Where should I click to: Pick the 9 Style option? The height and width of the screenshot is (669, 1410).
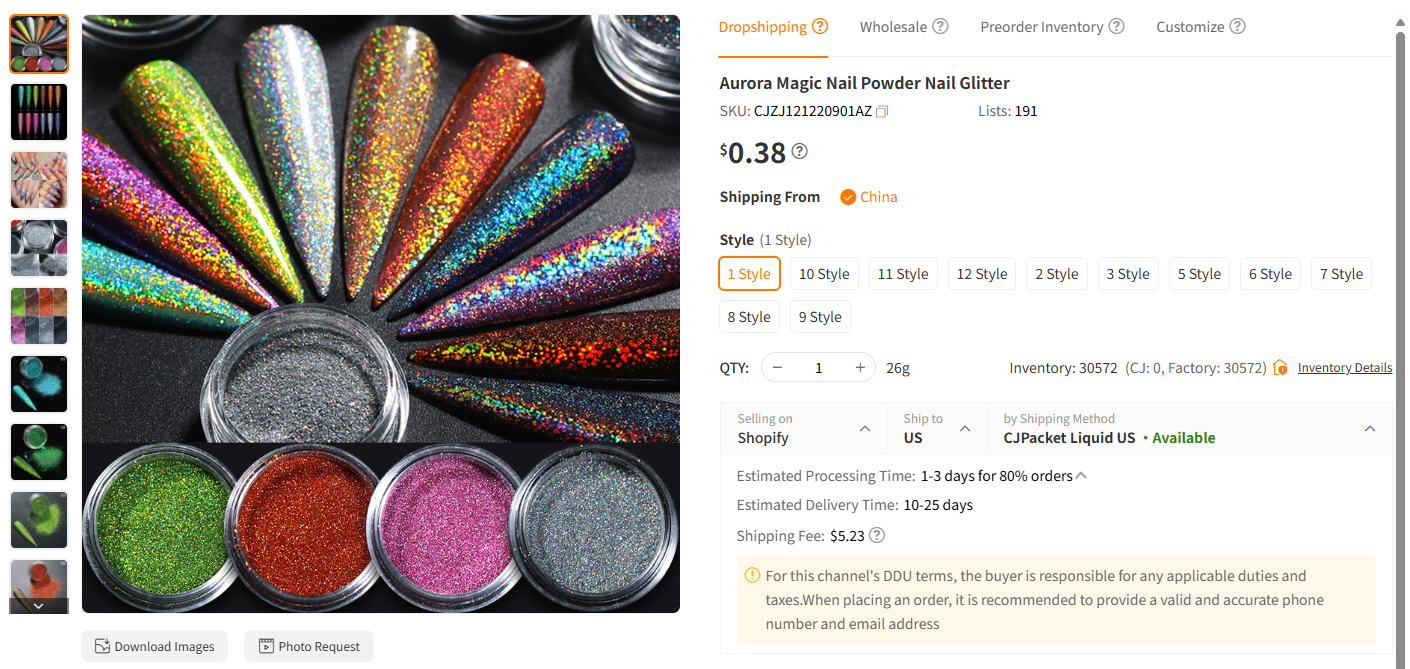tap(820, 316)
